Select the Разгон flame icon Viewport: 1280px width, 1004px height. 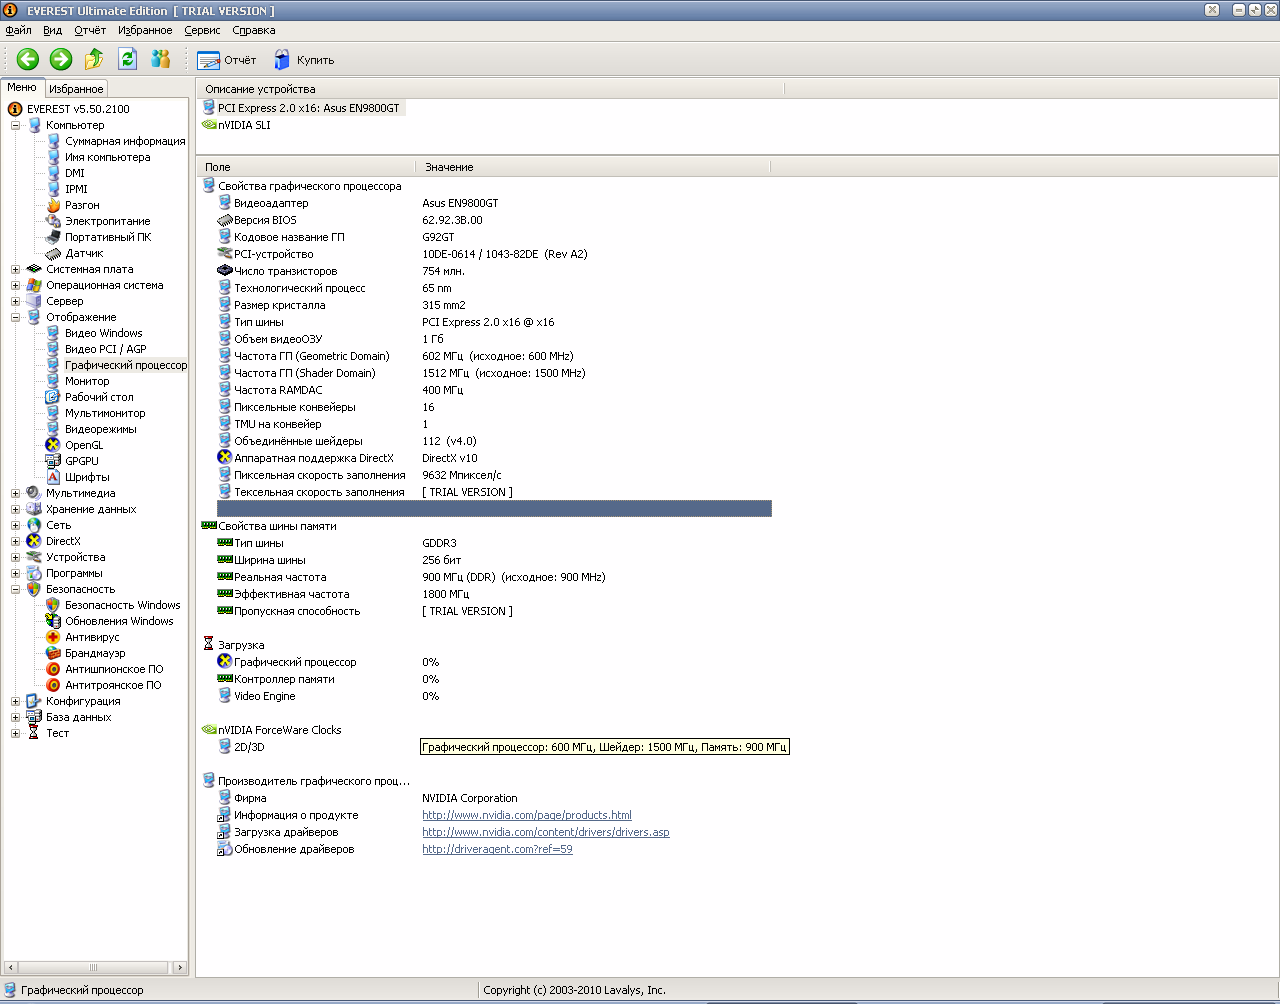[x=54, y=205]
